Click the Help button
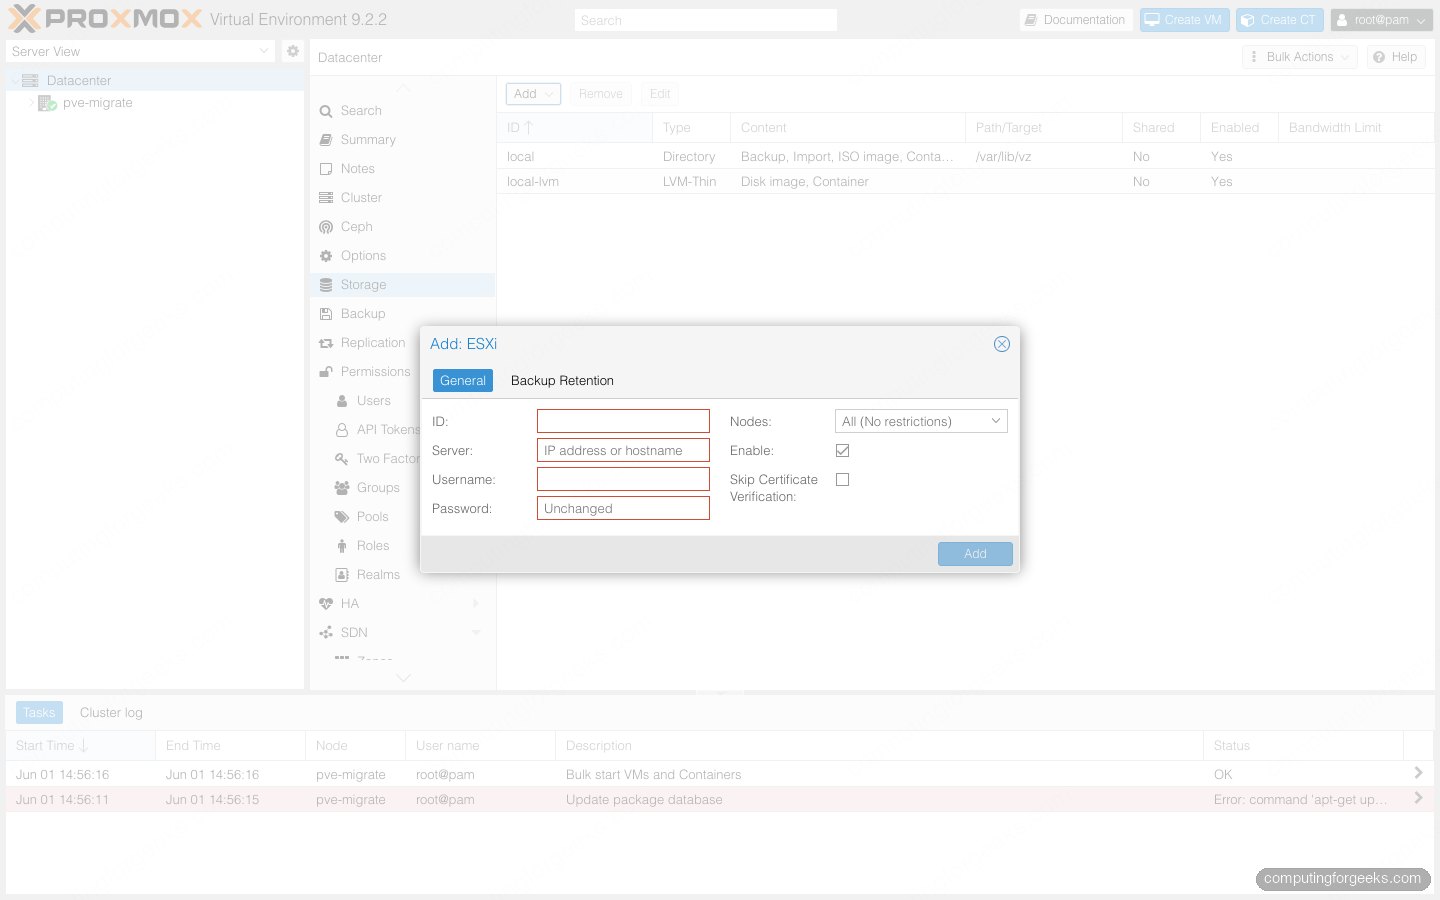1440x900 pixels. click(1396, 57)
